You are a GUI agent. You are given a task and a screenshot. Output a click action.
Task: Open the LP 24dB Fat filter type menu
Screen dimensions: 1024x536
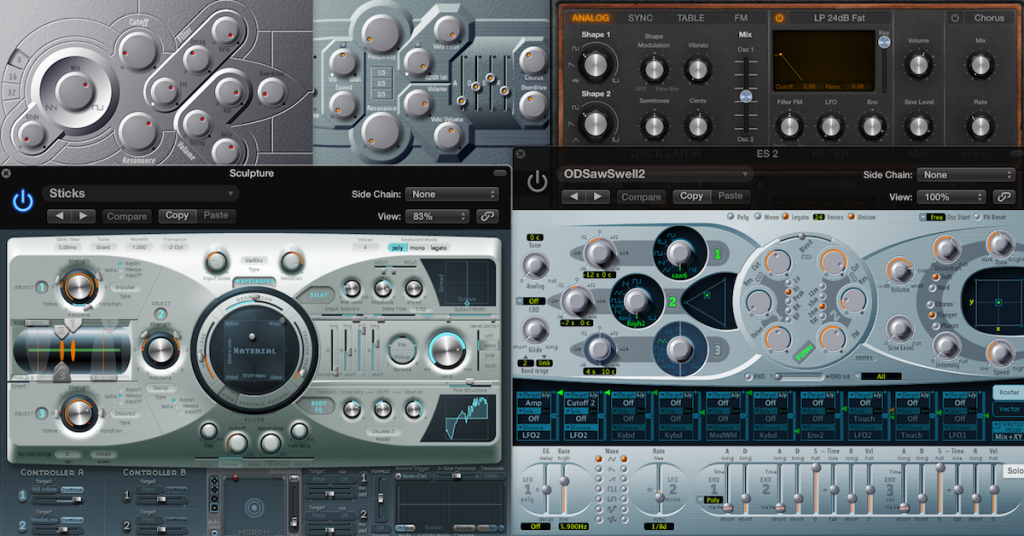(x=839, y=18)
